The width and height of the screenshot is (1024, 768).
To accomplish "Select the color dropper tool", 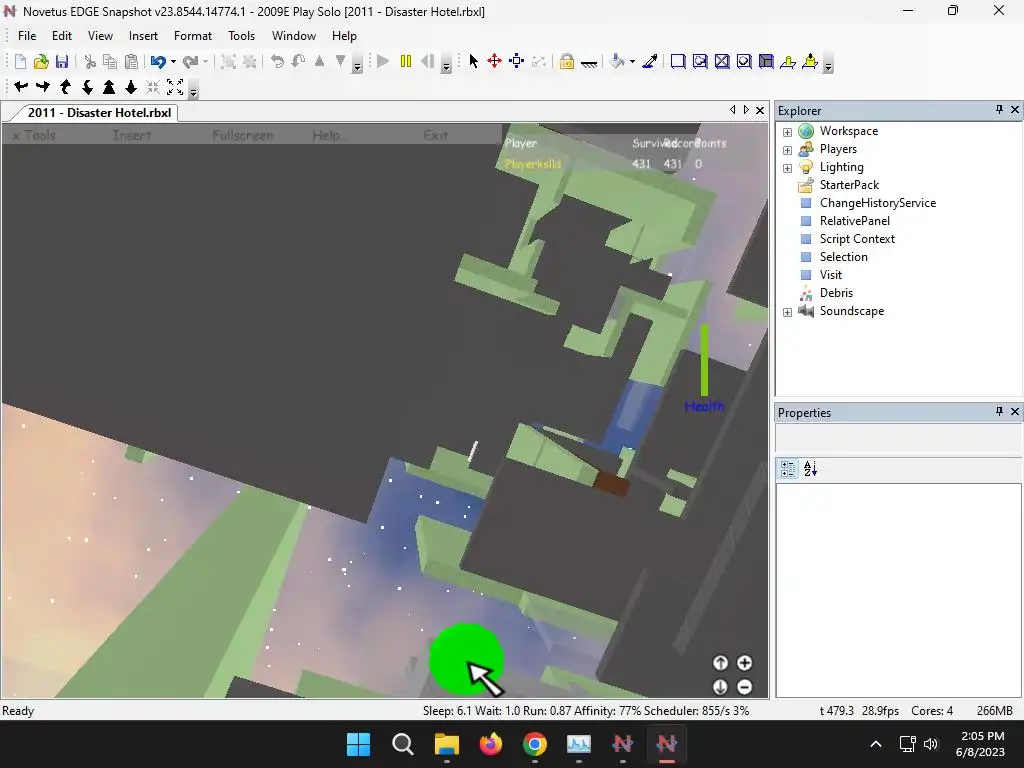I will tap(650, 61).
